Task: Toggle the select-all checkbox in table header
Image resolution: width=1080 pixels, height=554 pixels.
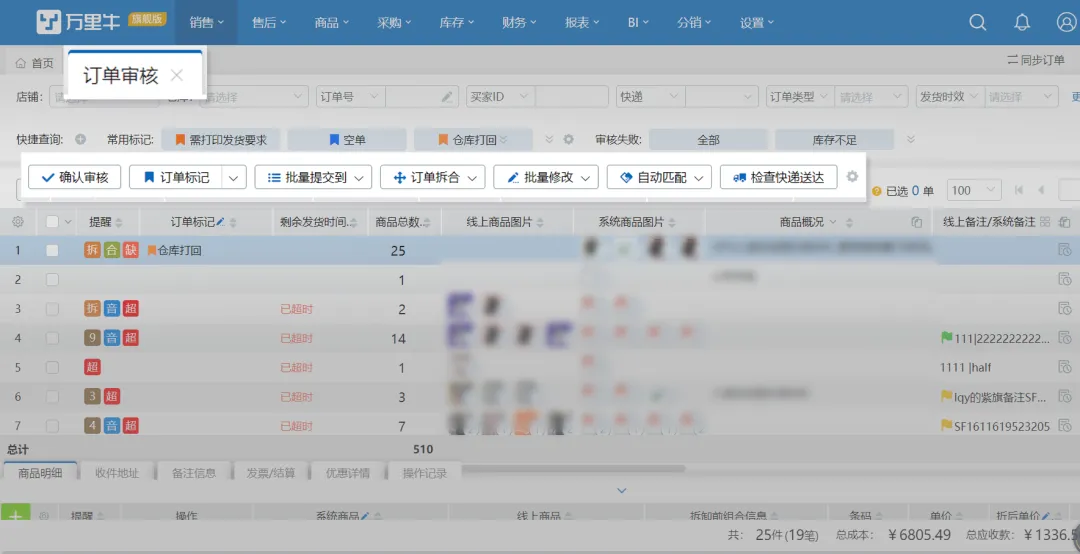Action: [x=52, y=222]
